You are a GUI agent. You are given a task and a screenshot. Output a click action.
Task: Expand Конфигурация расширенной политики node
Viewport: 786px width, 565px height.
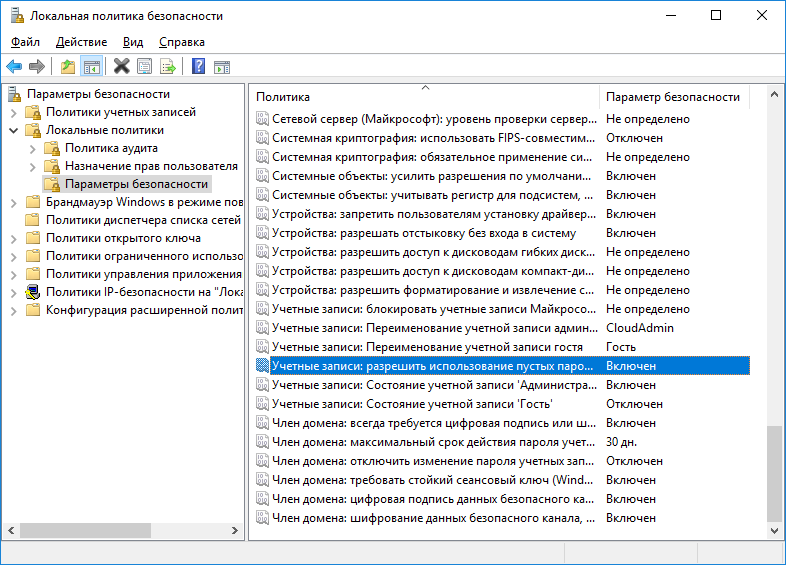pos(14,311)
